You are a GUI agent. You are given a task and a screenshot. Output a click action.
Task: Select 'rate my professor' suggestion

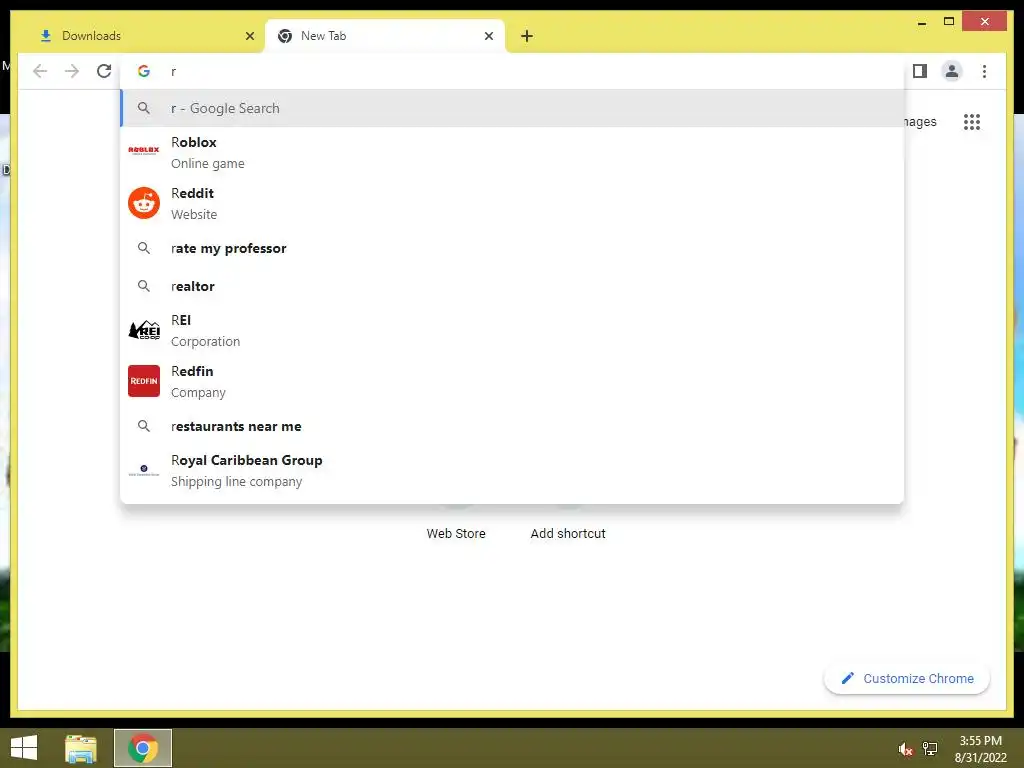[x=512, y=248]
